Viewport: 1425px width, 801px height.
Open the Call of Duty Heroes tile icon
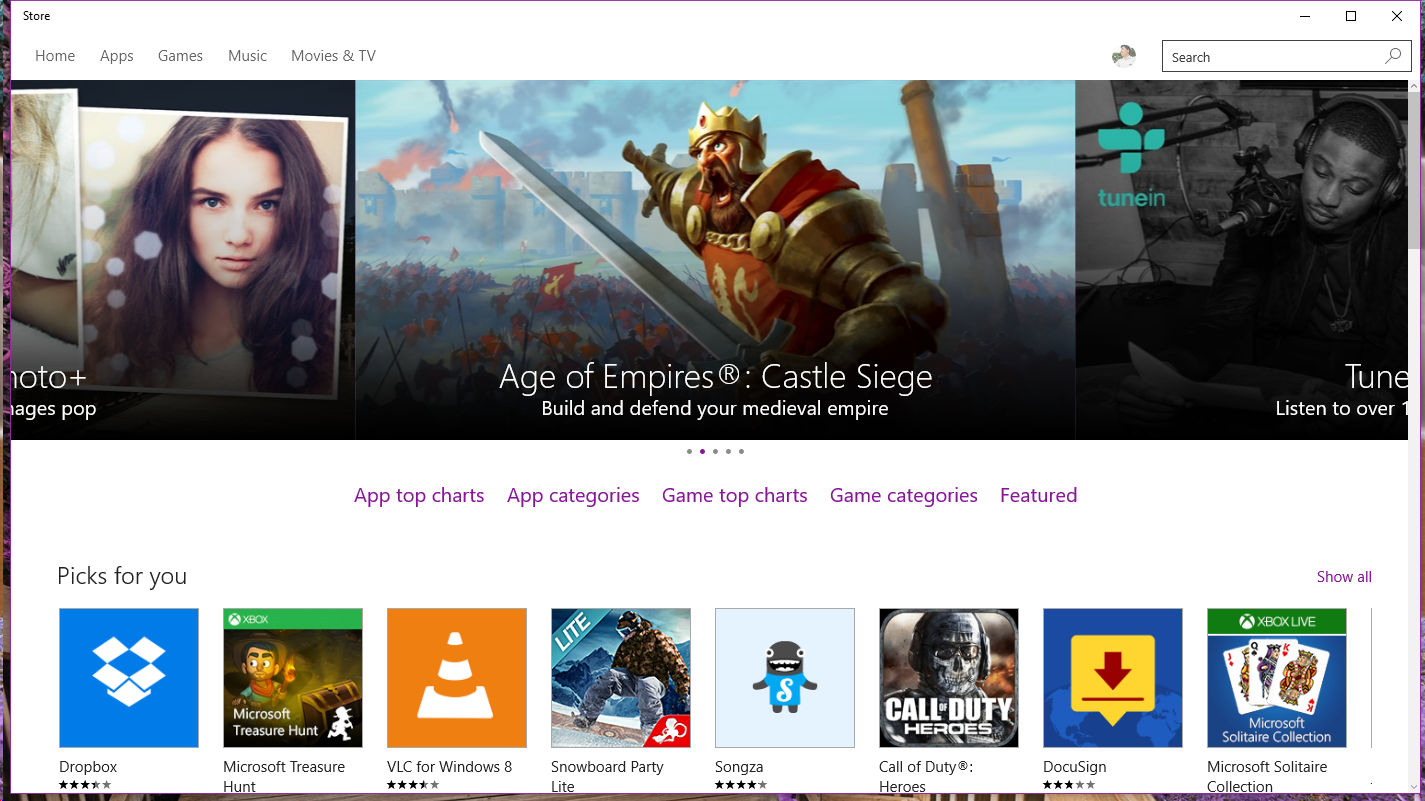(949, 678)
